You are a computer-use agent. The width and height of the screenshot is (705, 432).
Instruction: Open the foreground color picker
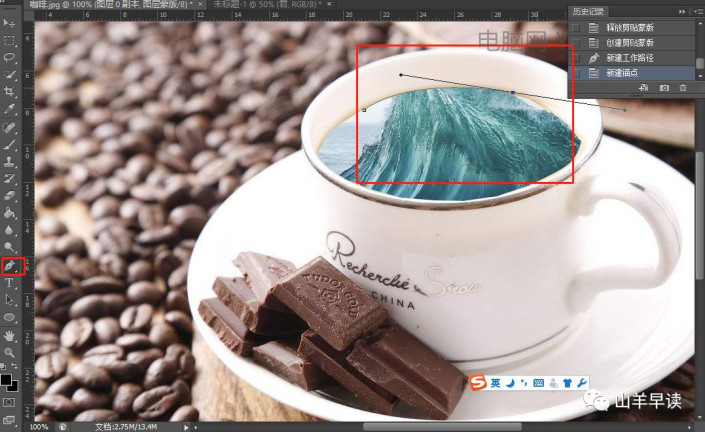(5, 380)
